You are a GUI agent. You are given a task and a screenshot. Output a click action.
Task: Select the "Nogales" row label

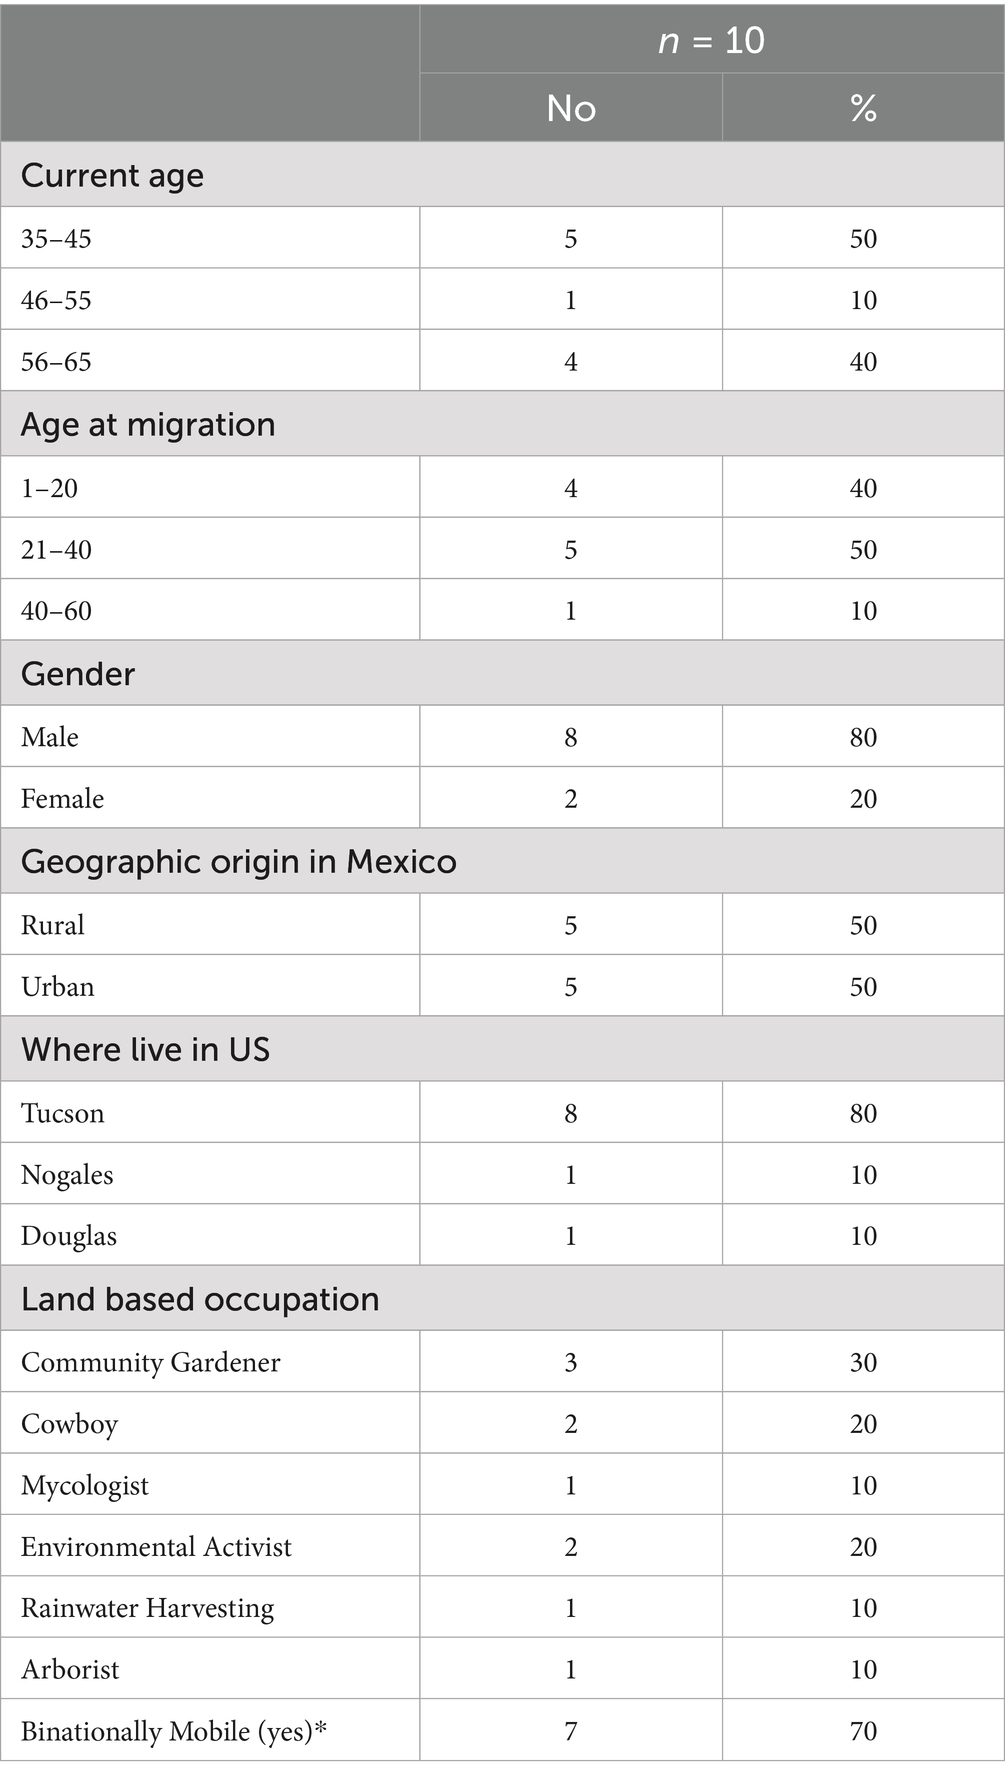[67, 1175]
